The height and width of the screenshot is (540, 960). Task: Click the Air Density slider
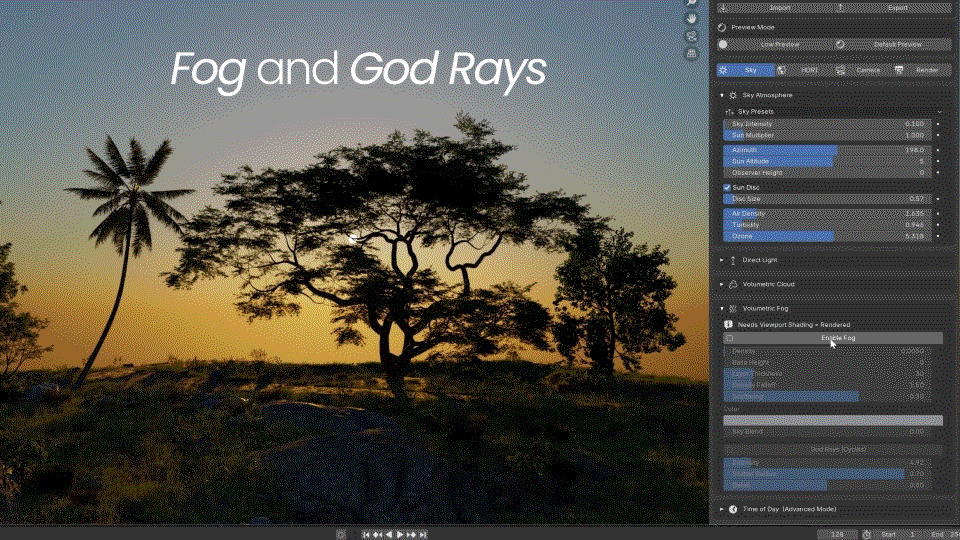click(827, 214)
